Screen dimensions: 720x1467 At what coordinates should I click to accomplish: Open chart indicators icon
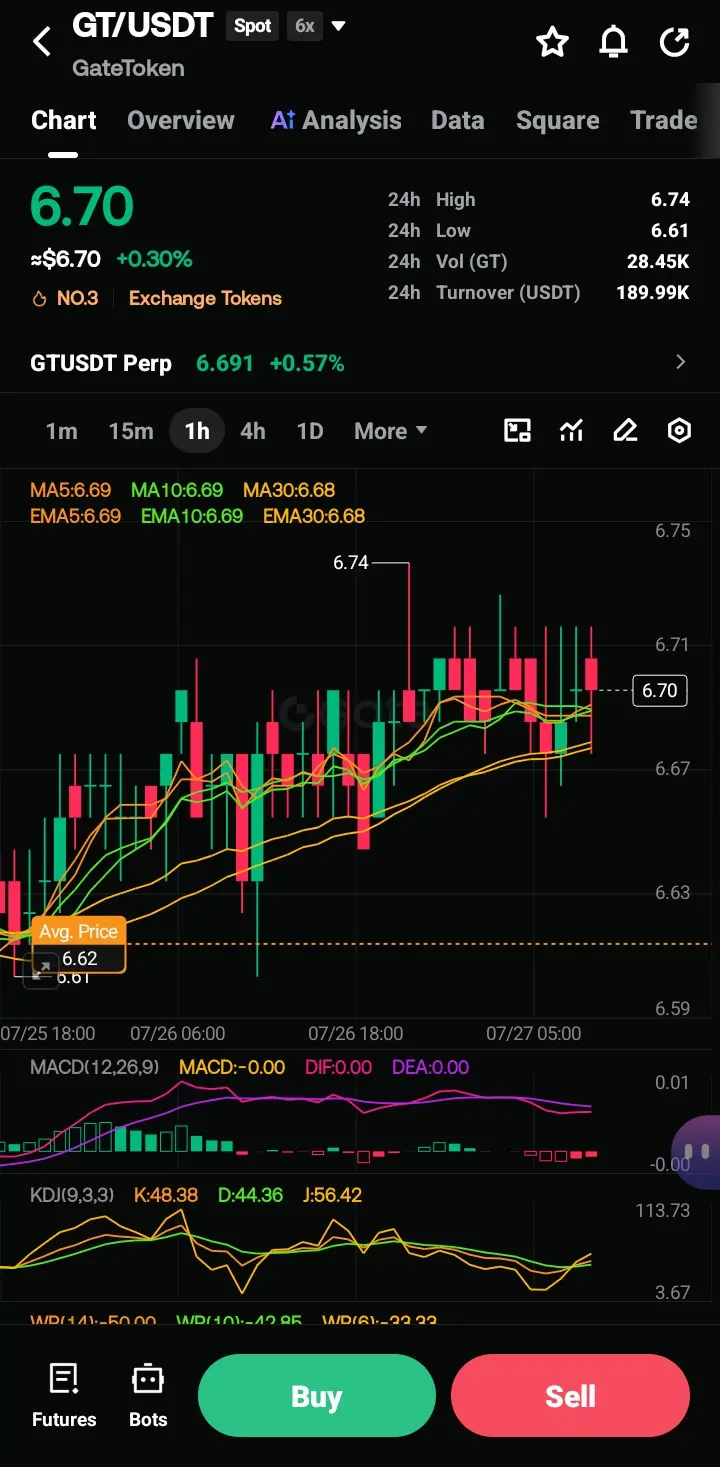(x=571, y=431)
